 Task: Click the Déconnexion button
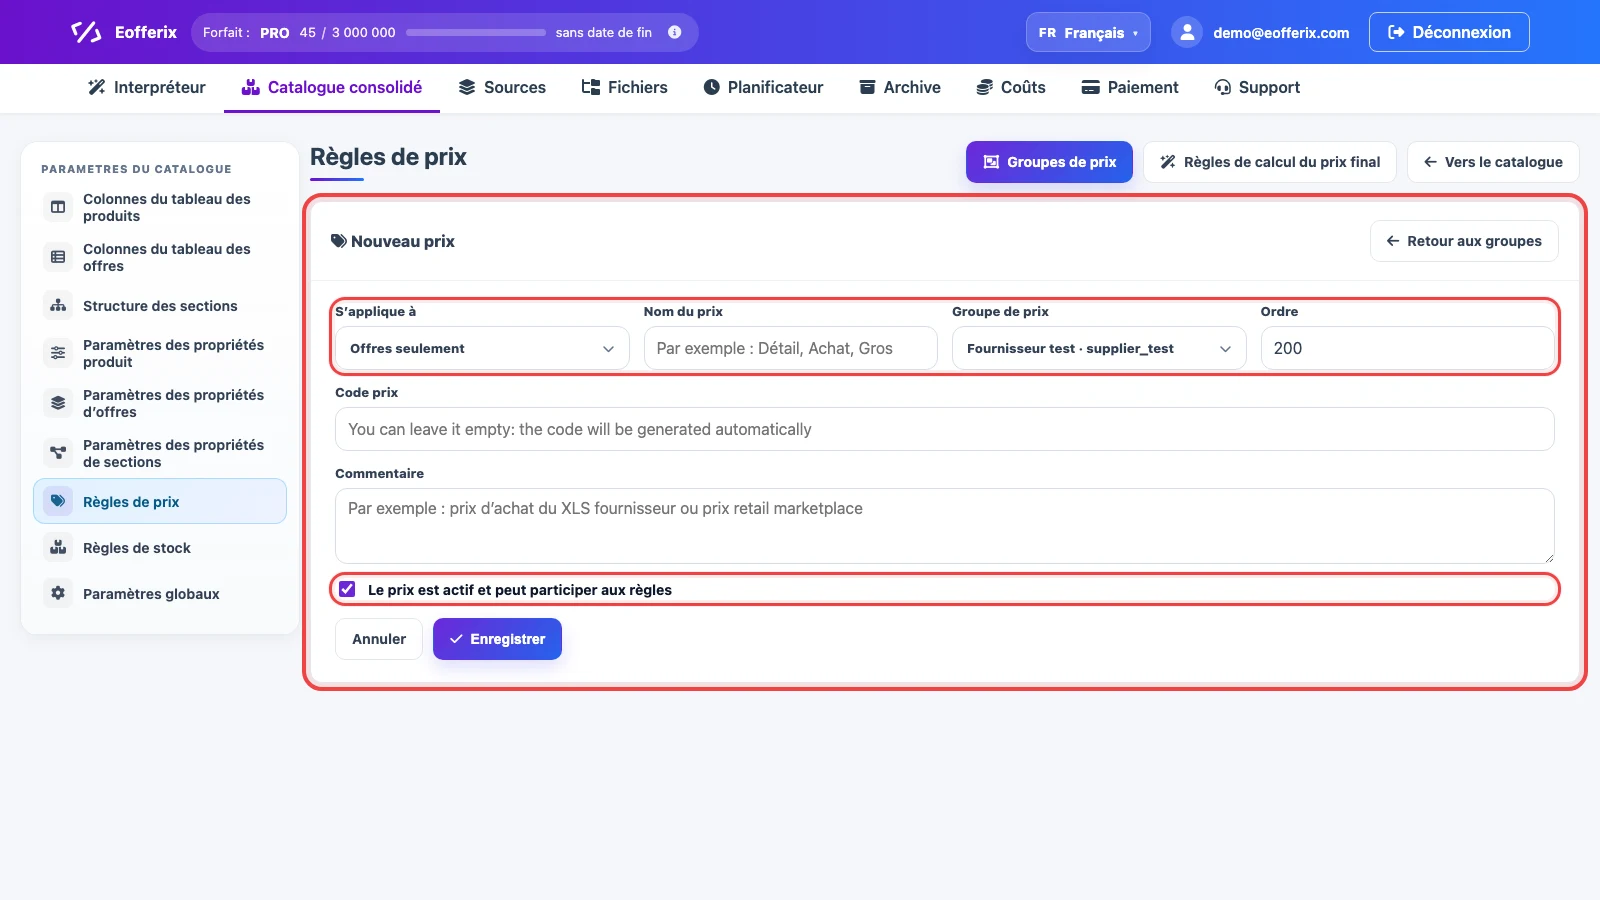pyautogui.click(x=1449, y=32)
